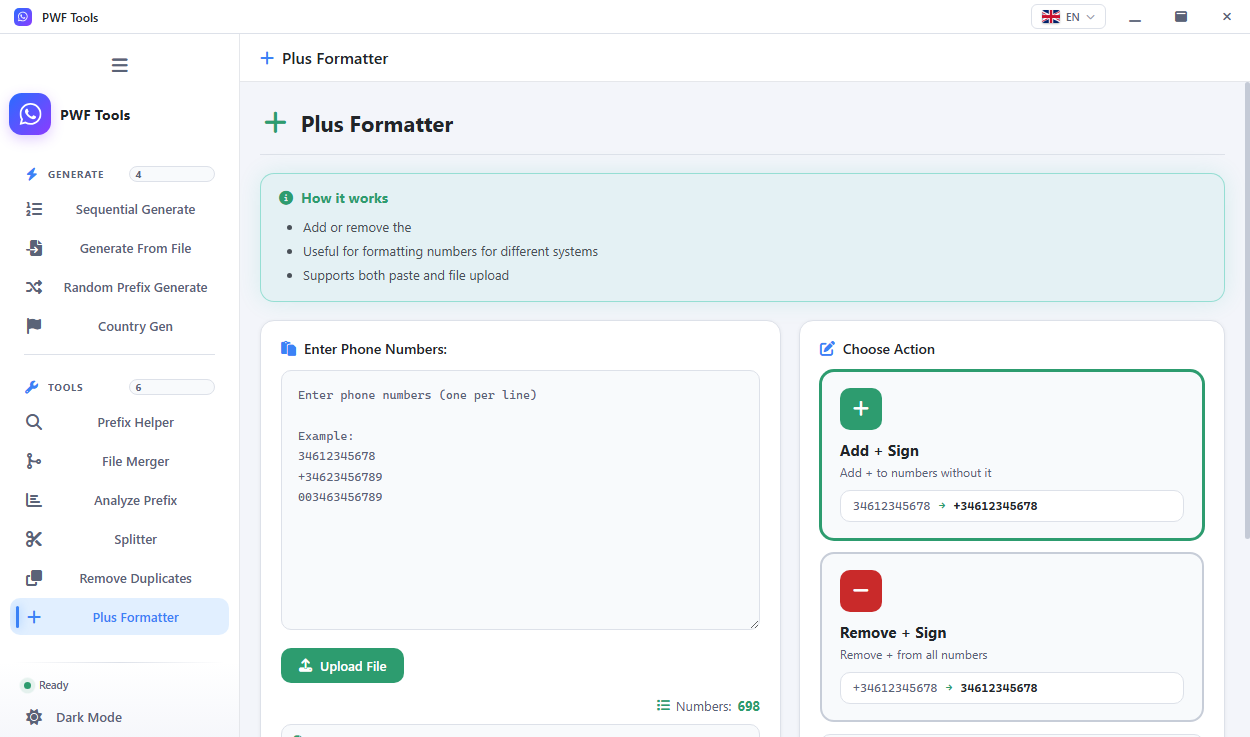Click the red Remove Sign minus icon
The height and width of the screenshot is (737, 1250).
click(x=861, y=591)
